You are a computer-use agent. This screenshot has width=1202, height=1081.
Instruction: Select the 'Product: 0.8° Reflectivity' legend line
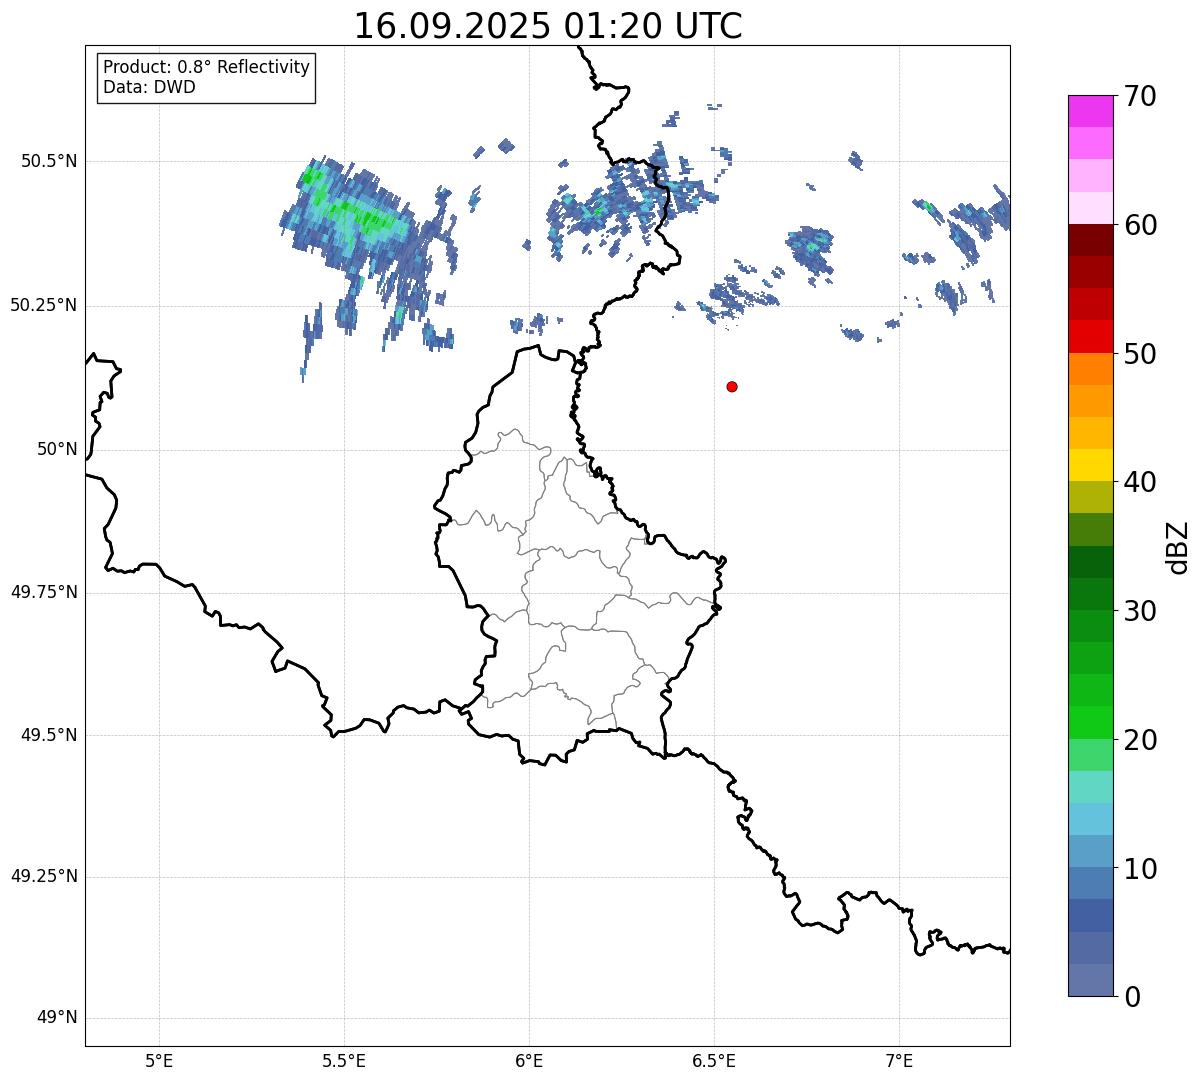[207, 67]
